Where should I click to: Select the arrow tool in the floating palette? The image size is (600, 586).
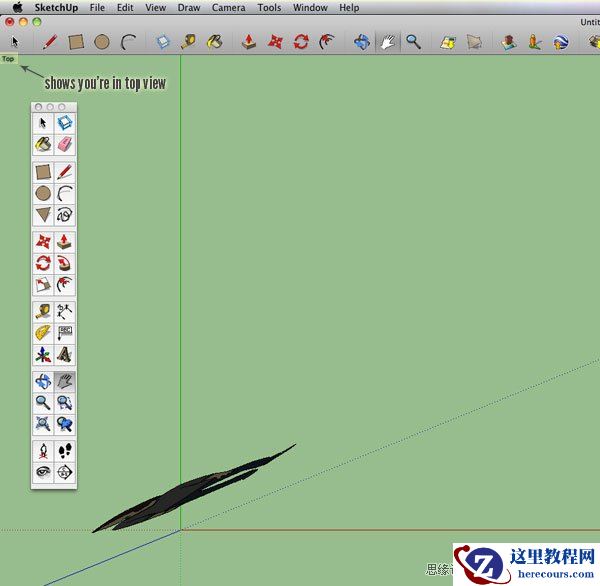[43, 123]
